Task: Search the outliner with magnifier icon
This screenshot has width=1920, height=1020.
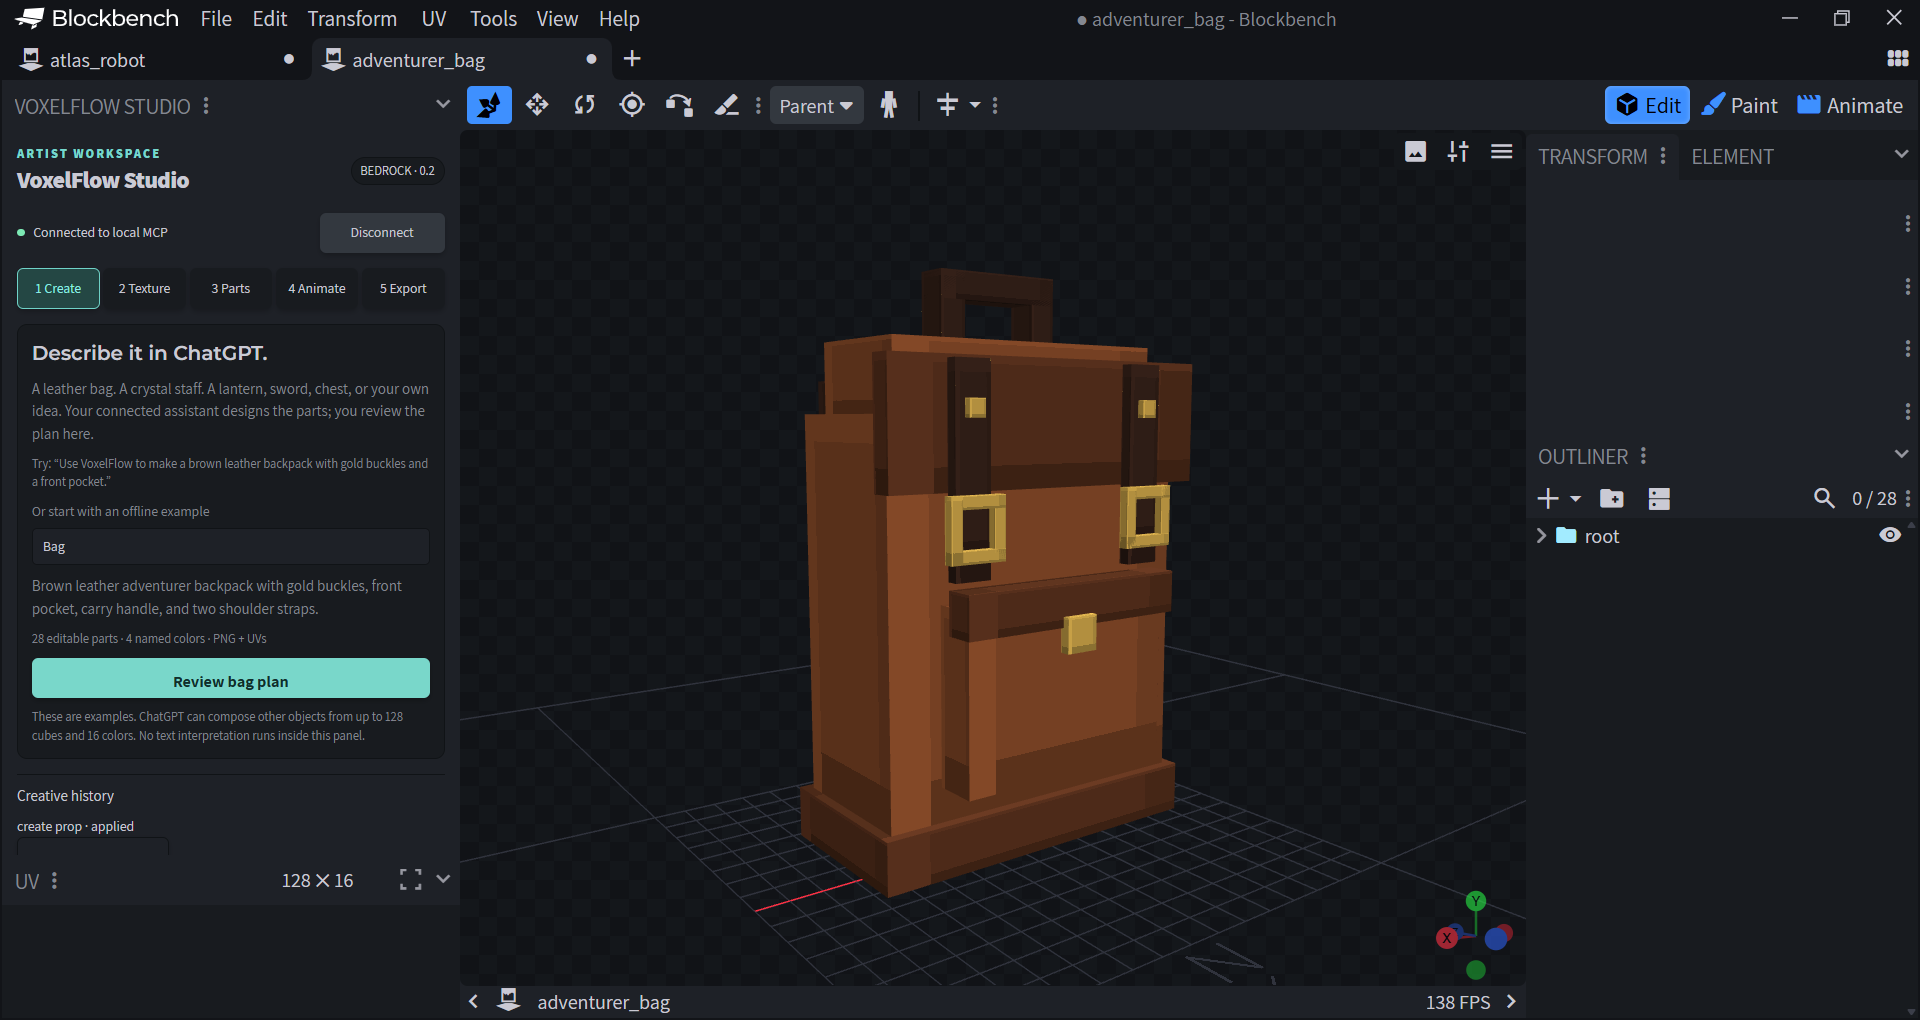Action: 1824,498
